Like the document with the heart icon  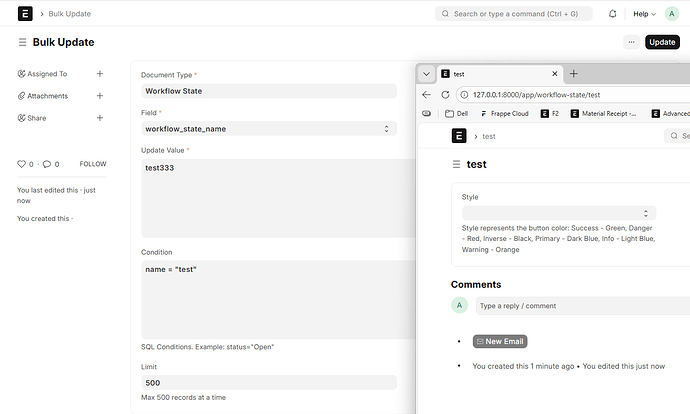point(22,164)
